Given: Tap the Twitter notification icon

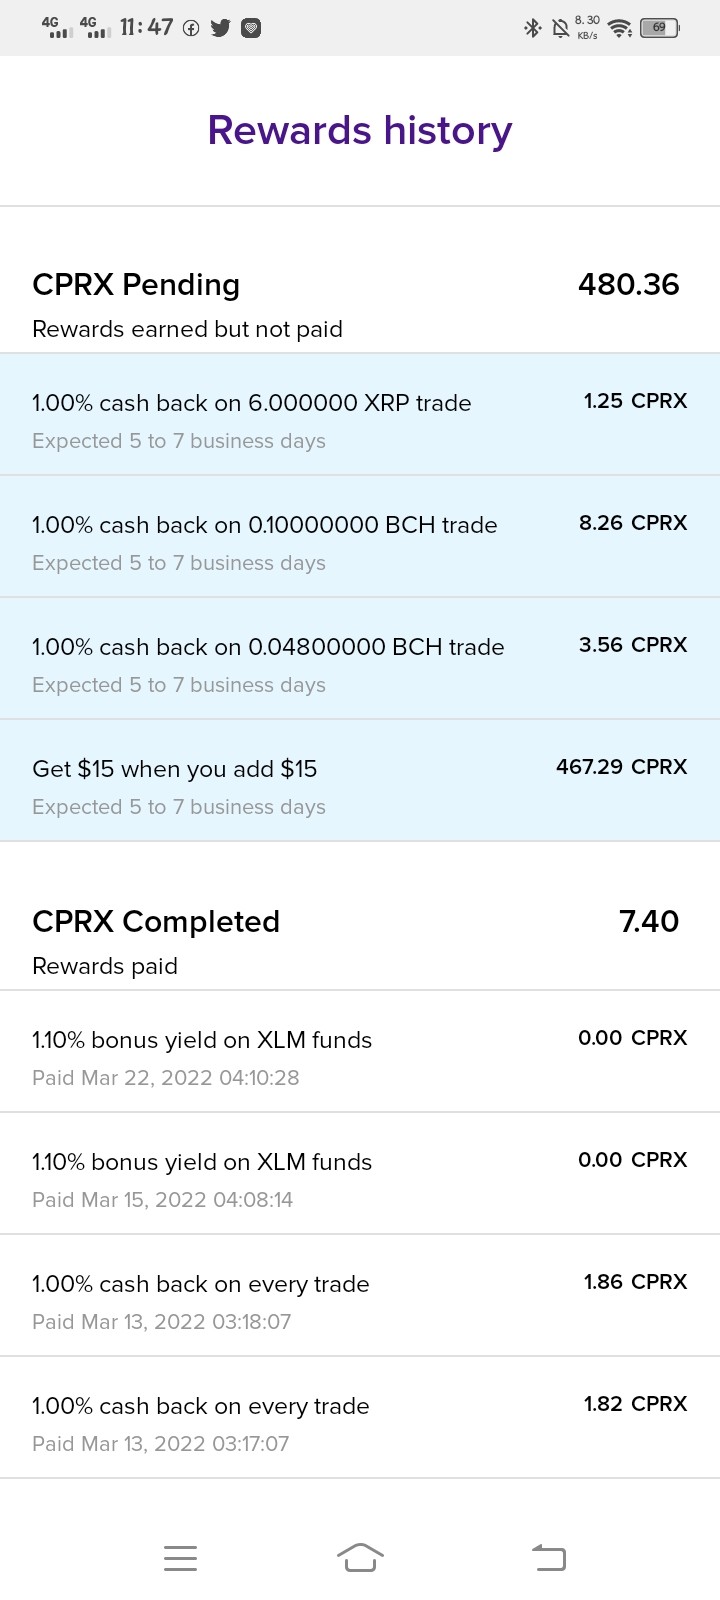Looking at the screenshot, I should pyautogui.click(x=220, y=28).
